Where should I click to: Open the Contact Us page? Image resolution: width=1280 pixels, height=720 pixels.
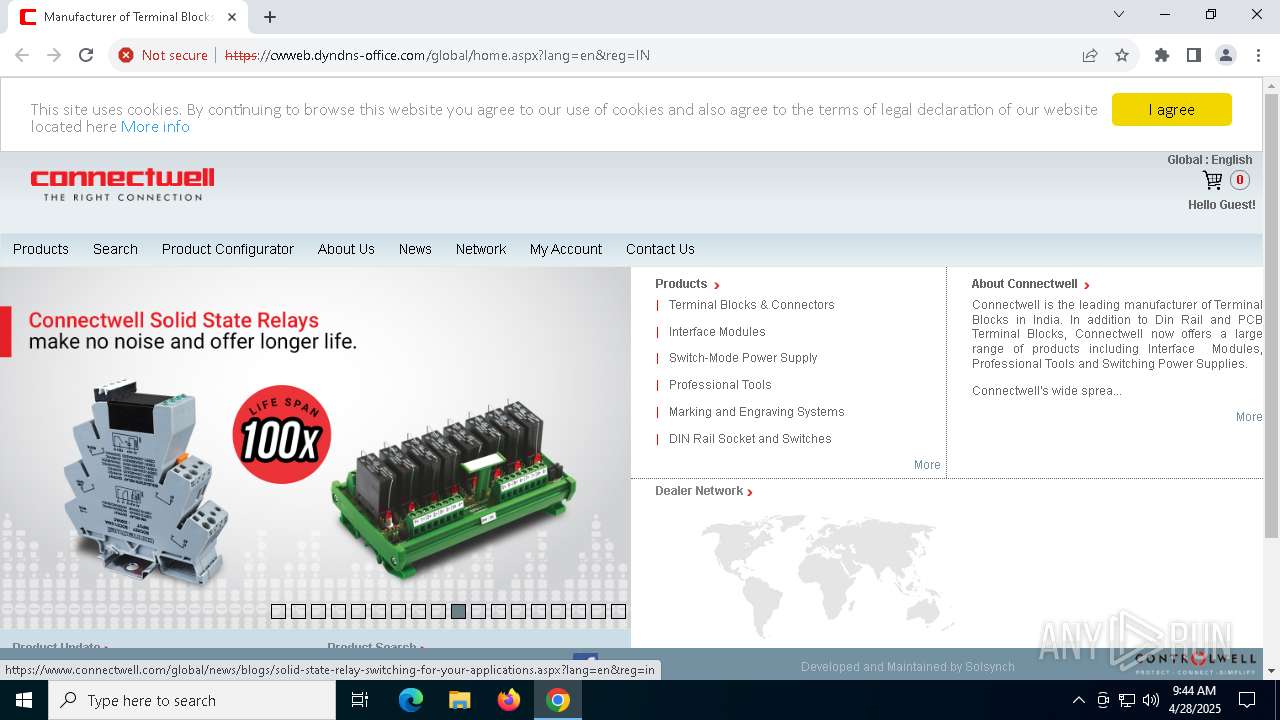pyautogui.click(x=660, y=249)
